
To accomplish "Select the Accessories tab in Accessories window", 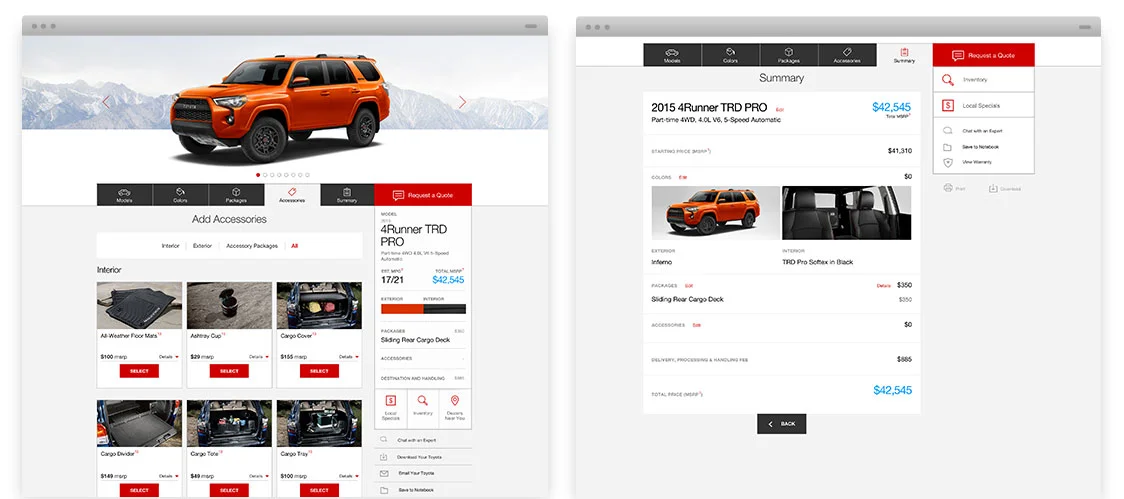I will (292, 195).
